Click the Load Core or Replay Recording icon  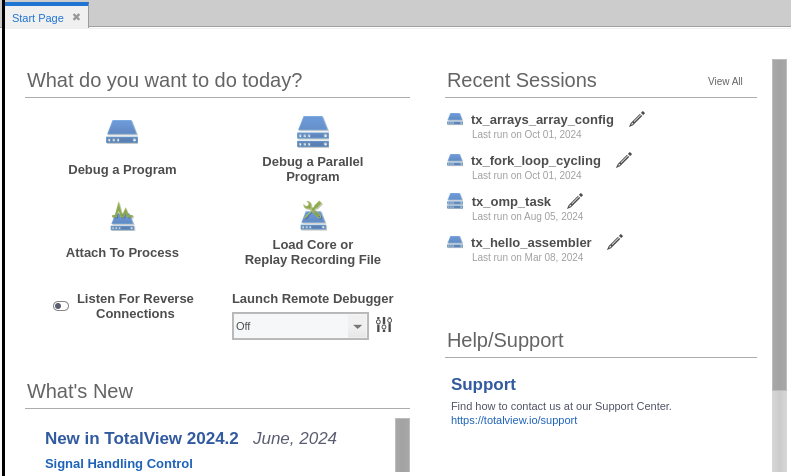click(x=312, y=215)
